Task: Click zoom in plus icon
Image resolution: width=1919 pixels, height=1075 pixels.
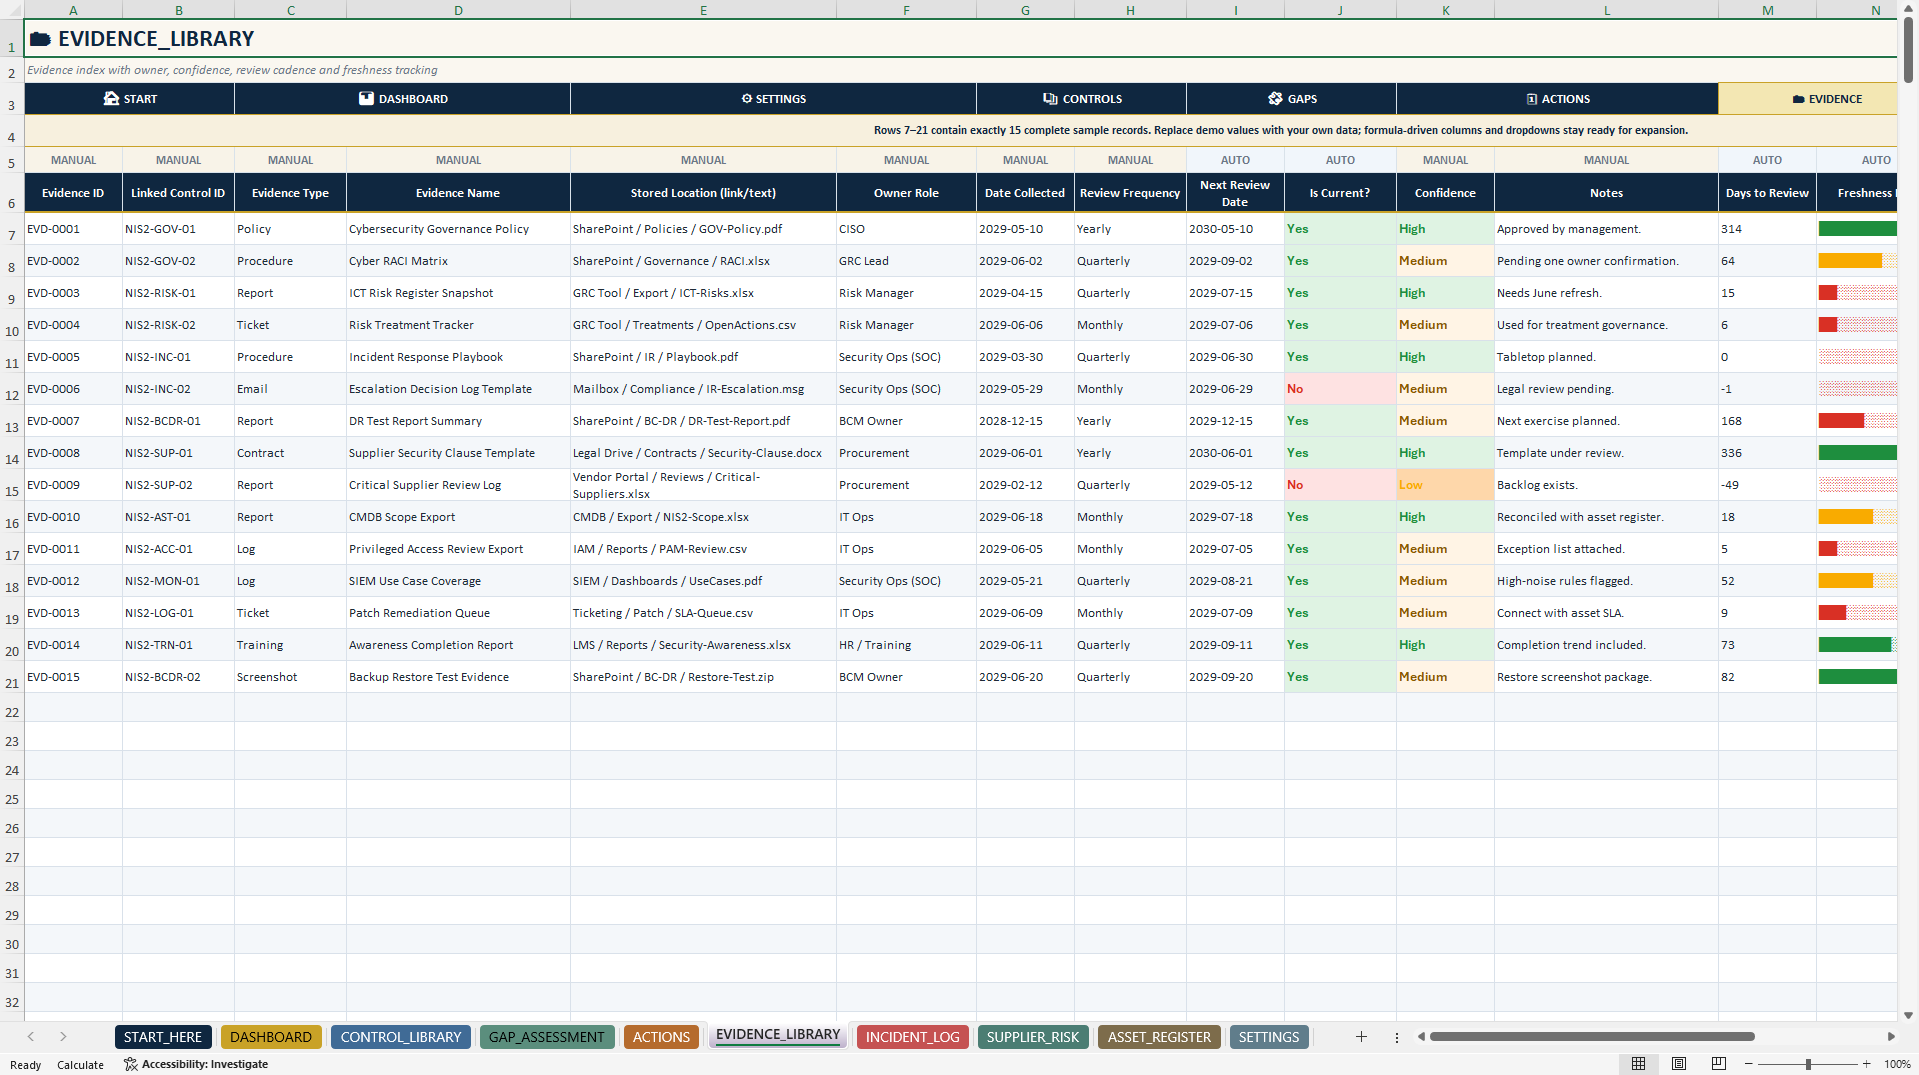Action: pos(1866,1064)
